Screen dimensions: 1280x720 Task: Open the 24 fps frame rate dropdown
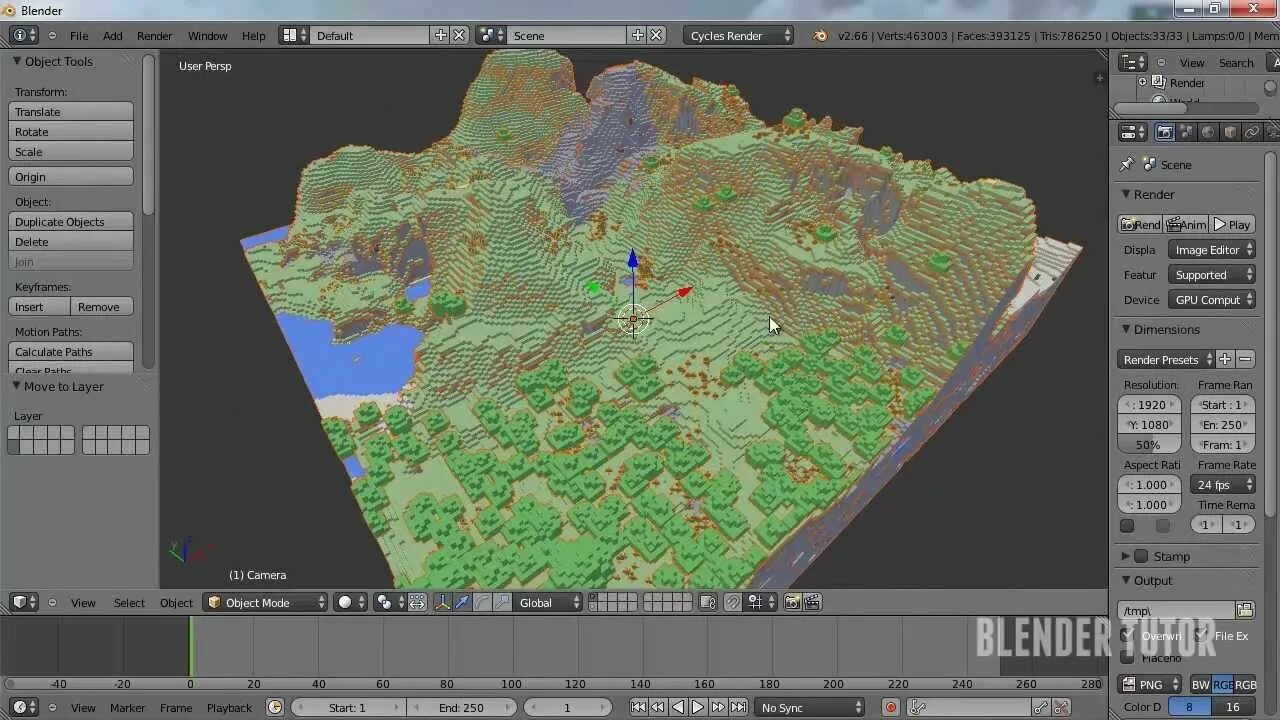pos(1223,484)
